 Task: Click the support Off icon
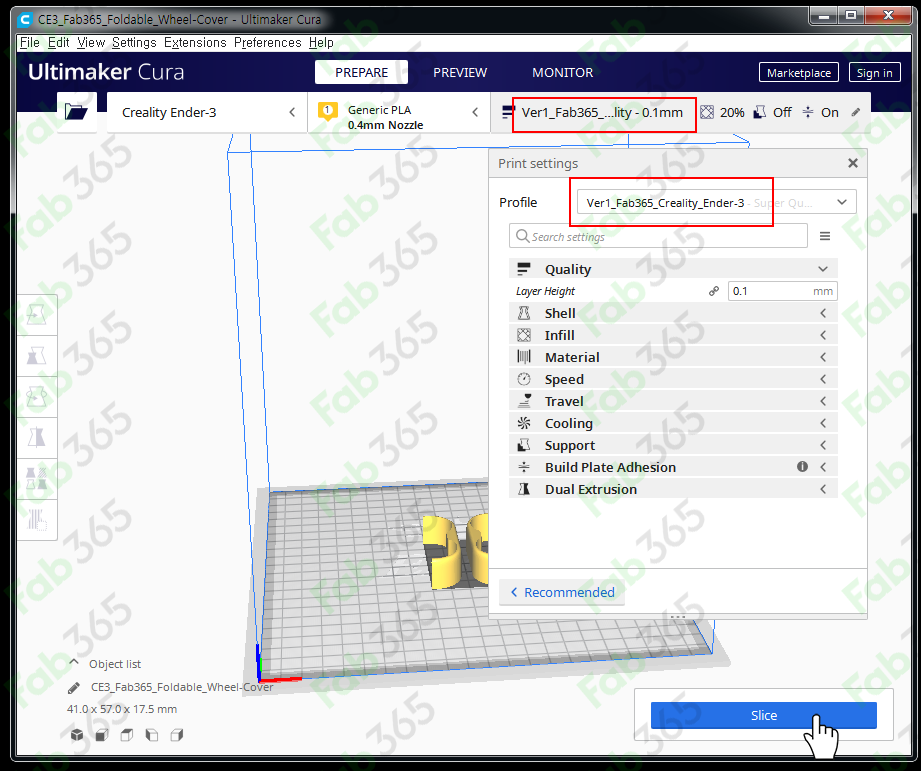click(x=759, y=112)
